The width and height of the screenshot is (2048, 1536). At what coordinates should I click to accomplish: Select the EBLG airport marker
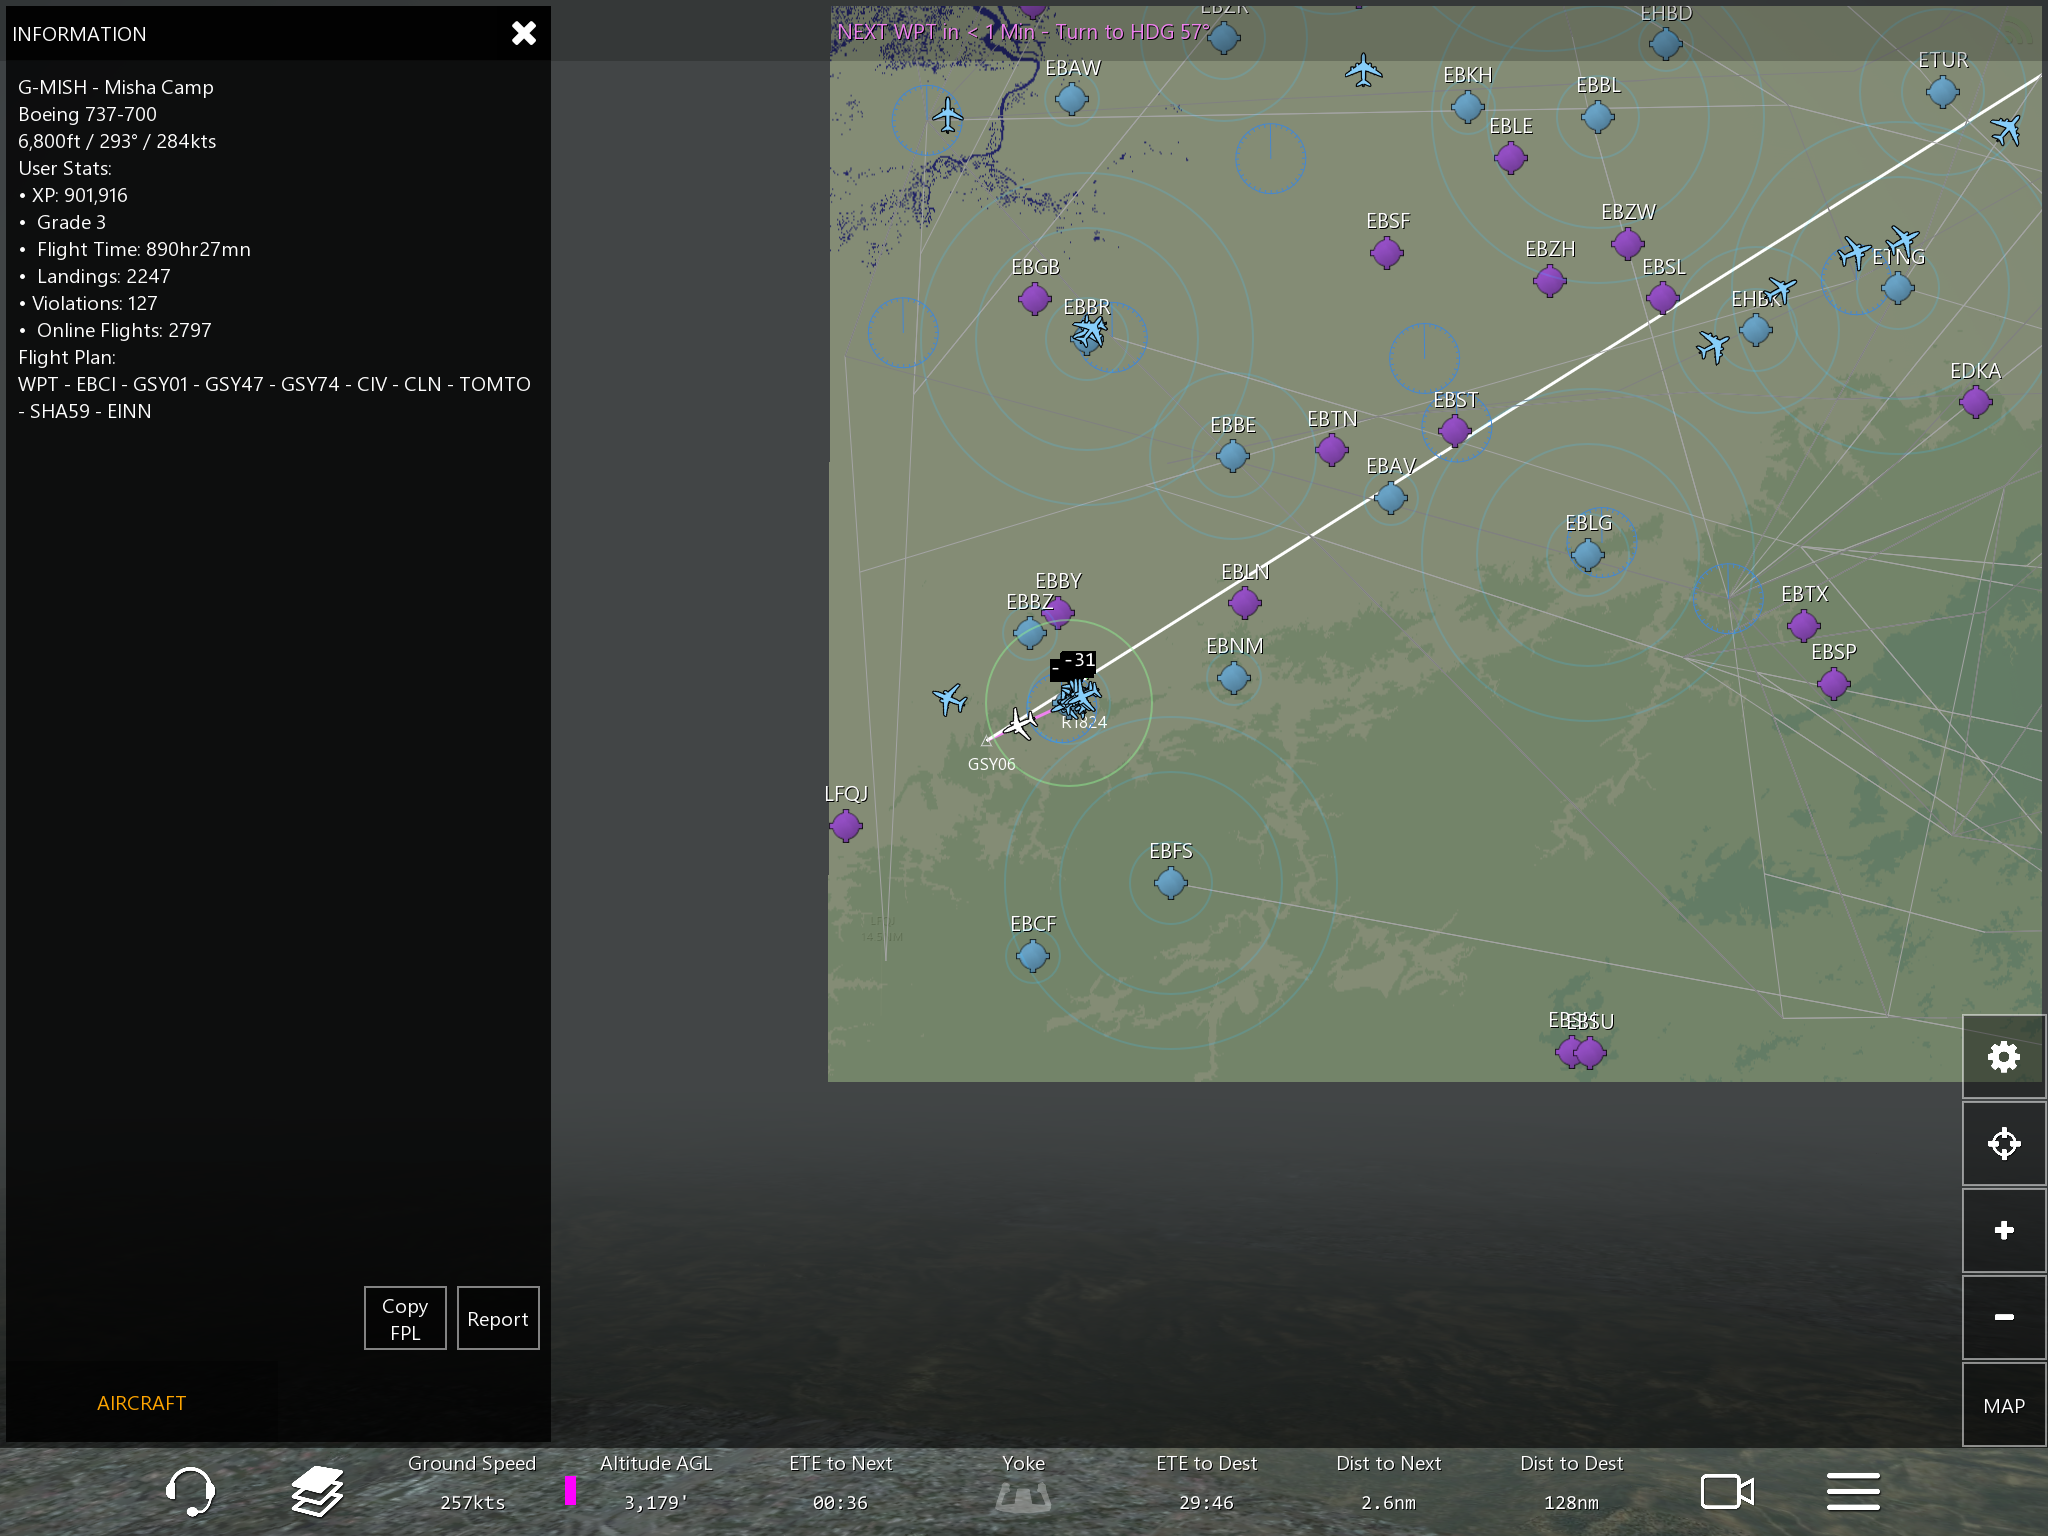(1587, 553)
